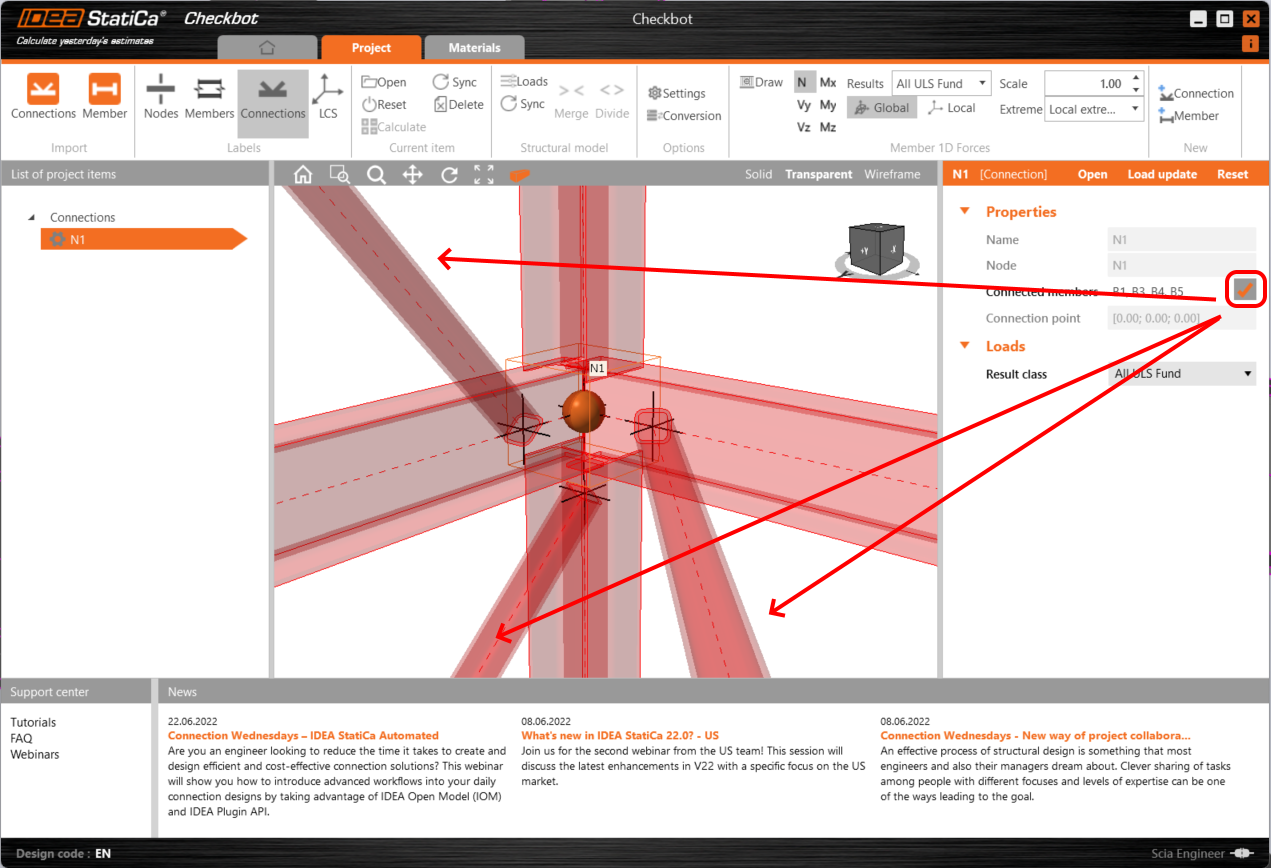Viewport: 1271px width, 868px height.
Task: Click the home view icon in viewport
Action: click(303, 175)
